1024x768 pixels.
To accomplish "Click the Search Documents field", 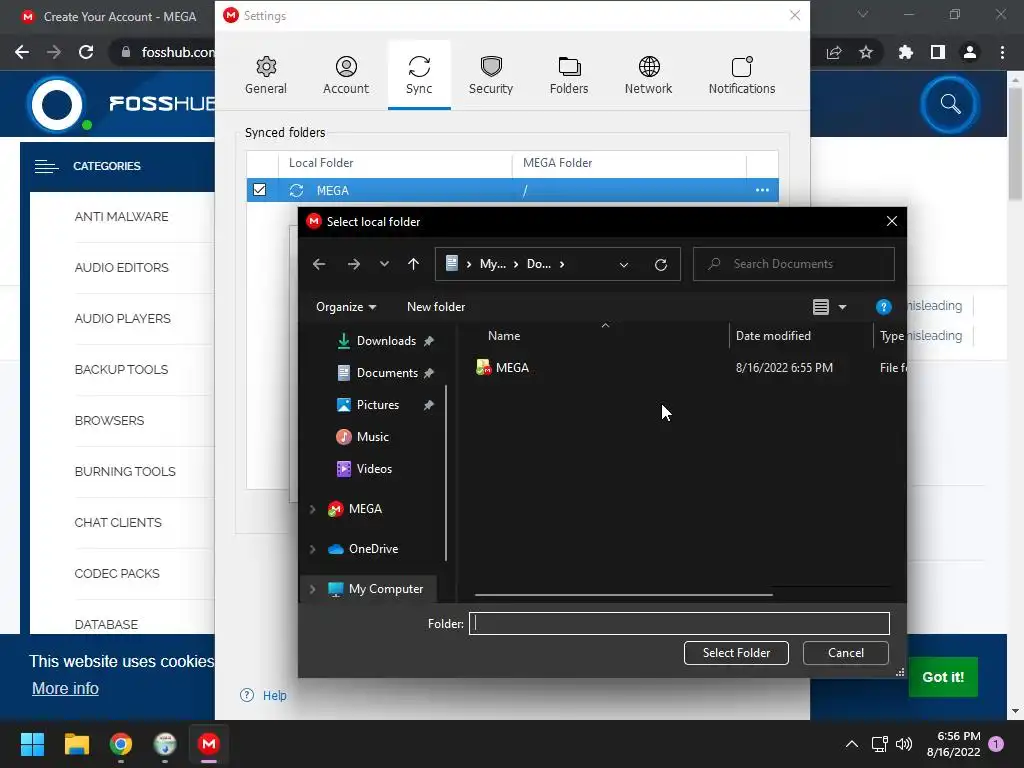I will point(793,264).
